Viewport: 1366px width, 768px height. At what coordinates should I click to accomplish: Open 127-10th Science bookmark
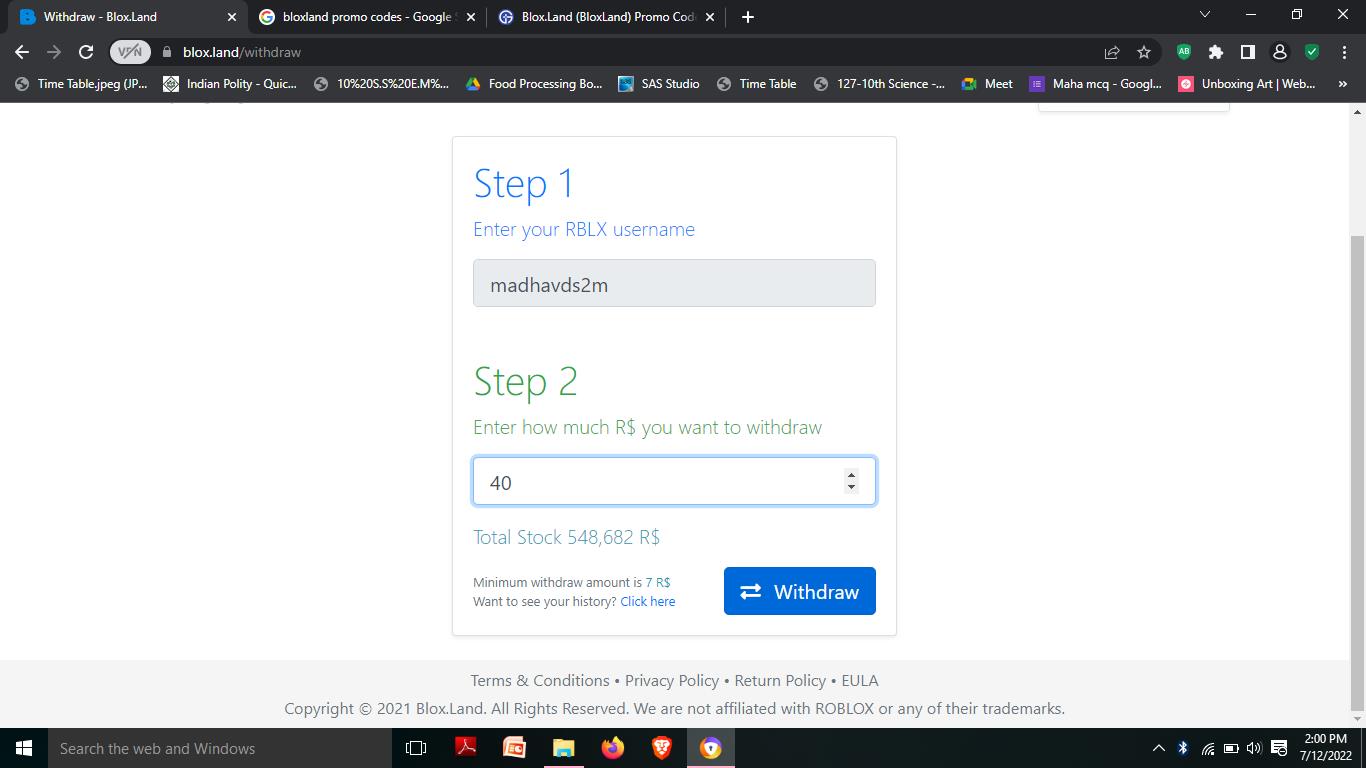click(x=879, y=84)
